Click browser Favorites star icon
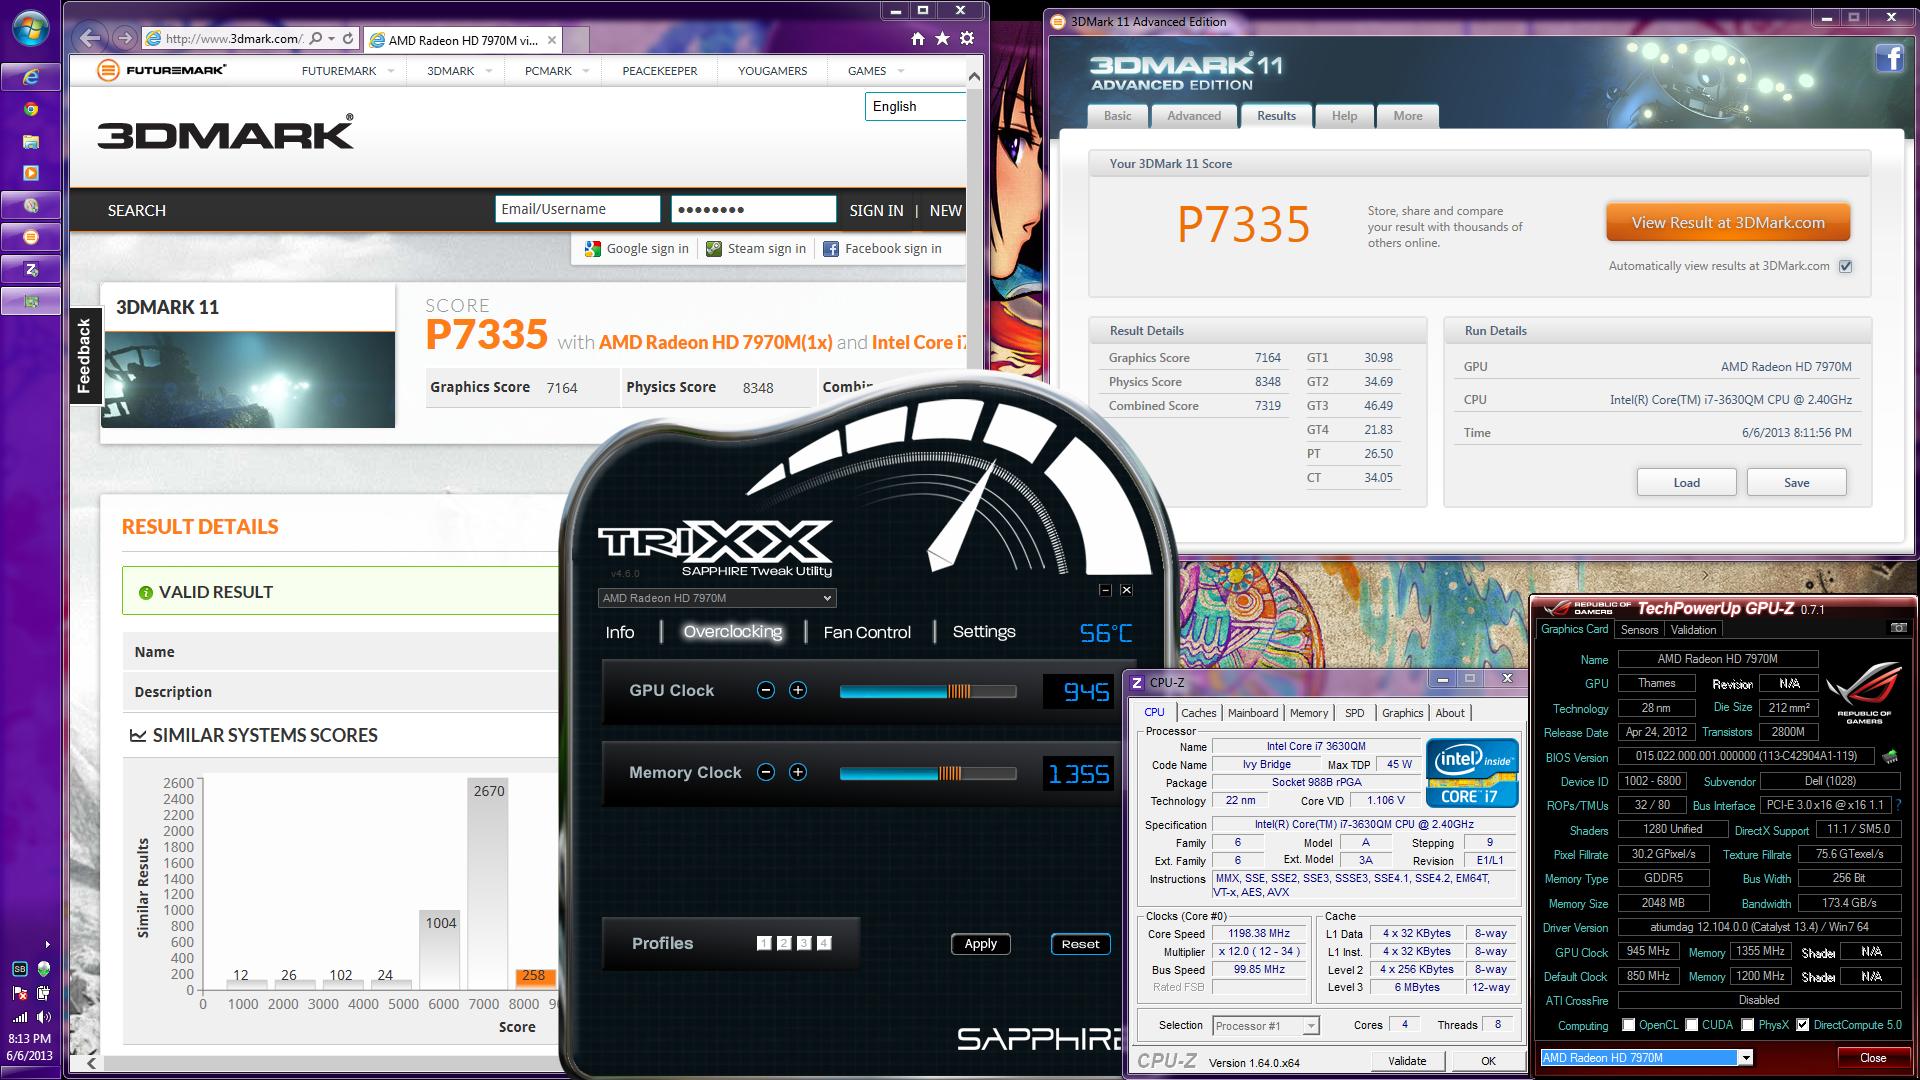Screen dimensions: 1920x1080 coord(942,39)
